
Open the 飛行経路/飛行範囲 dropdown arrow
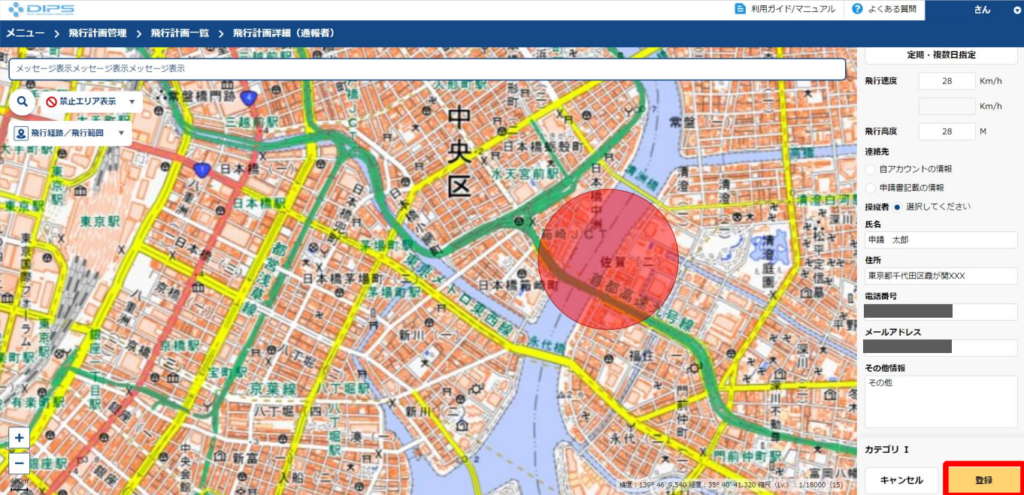click(121, 133)
